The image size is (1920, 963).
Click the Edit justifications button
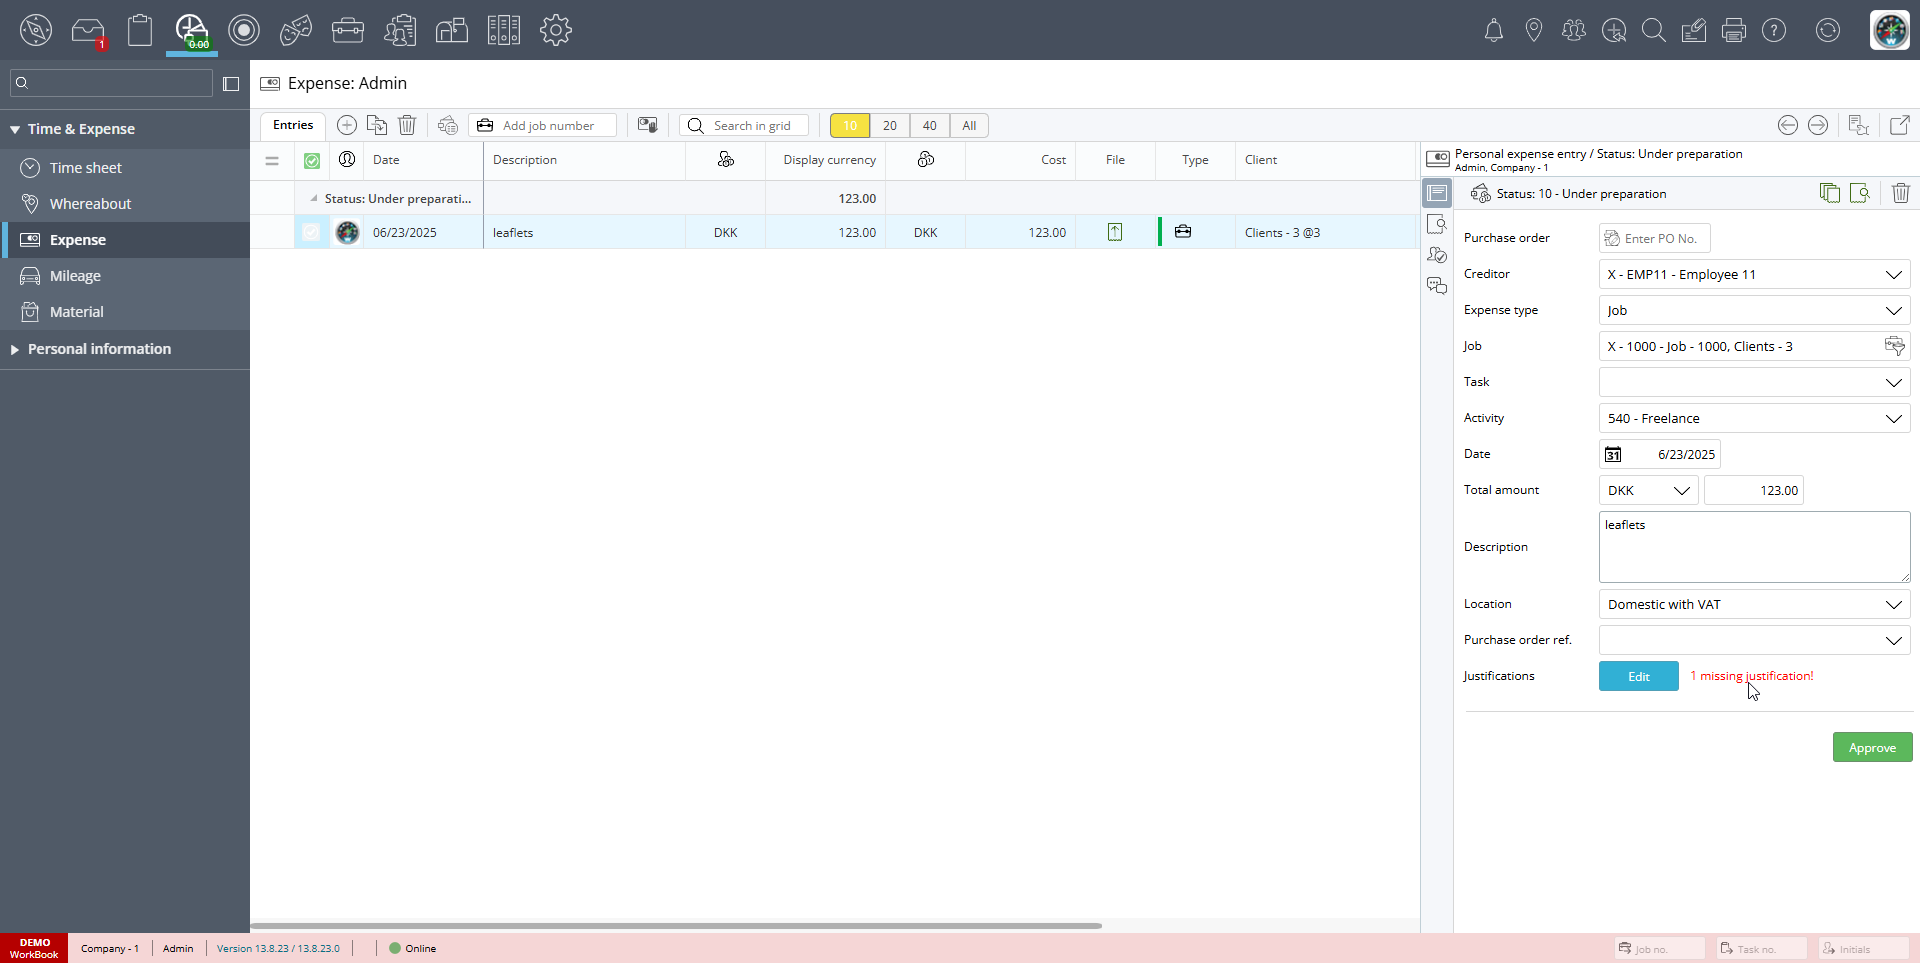pyautogui.click(x=1638, y=676)
